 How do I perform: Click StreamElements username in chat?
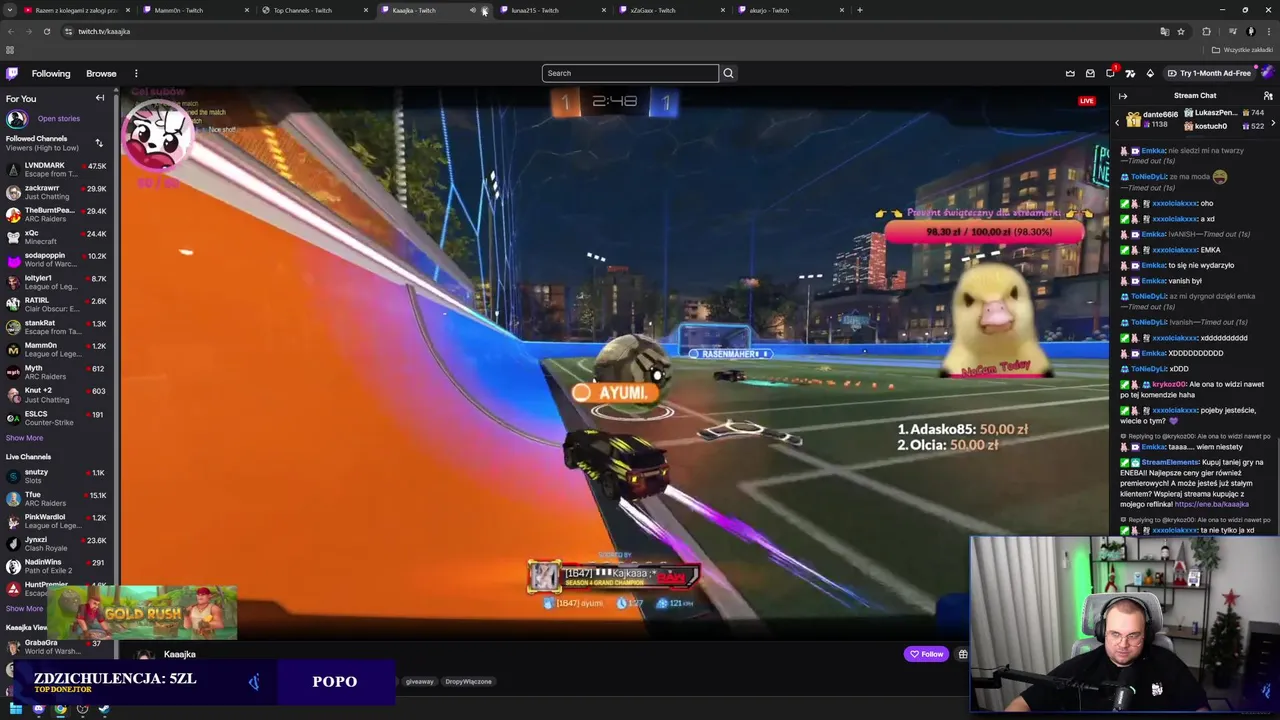tap(1170, 462)
